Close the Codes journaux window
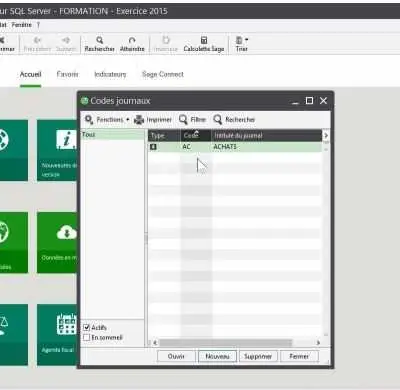This screenshot has width=400, height=390. 323,101
